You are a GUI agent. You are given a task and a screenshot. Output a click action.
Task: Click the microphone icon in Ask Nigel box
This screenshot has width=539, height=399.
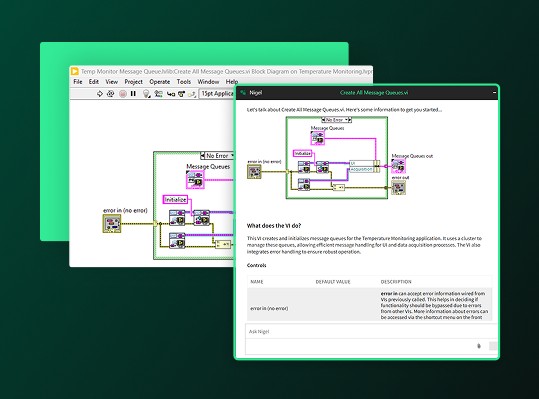click(479, 346)
